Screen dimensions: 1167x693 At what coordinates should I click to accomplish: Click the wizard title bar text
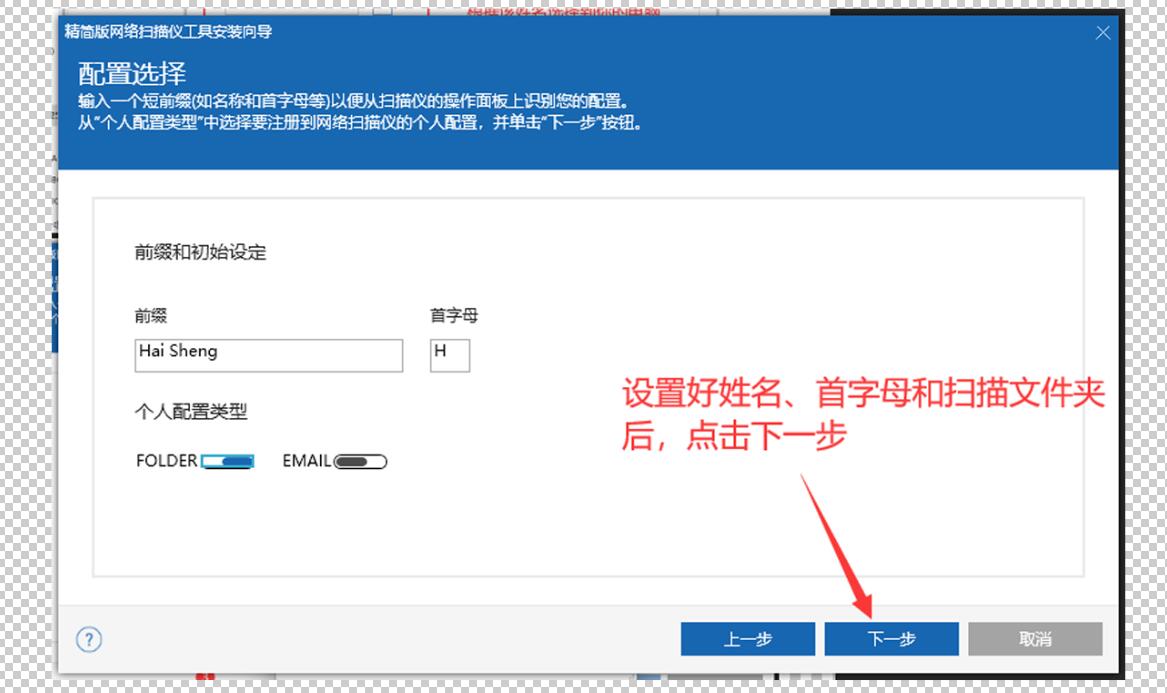click(168, 32)
